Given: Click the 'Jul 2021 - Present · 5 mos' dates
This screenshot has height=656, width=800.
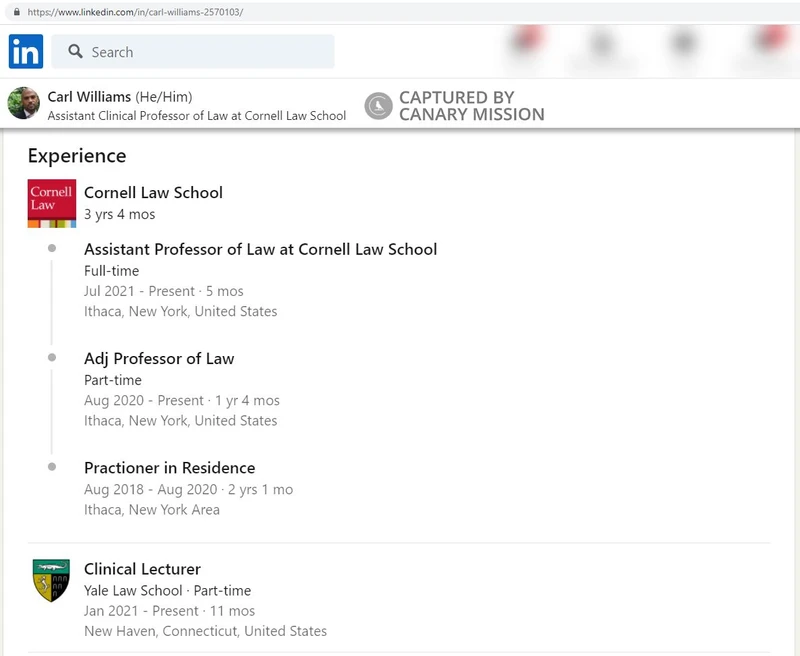Looking at the screenshot, I should (x=164, y=291).
